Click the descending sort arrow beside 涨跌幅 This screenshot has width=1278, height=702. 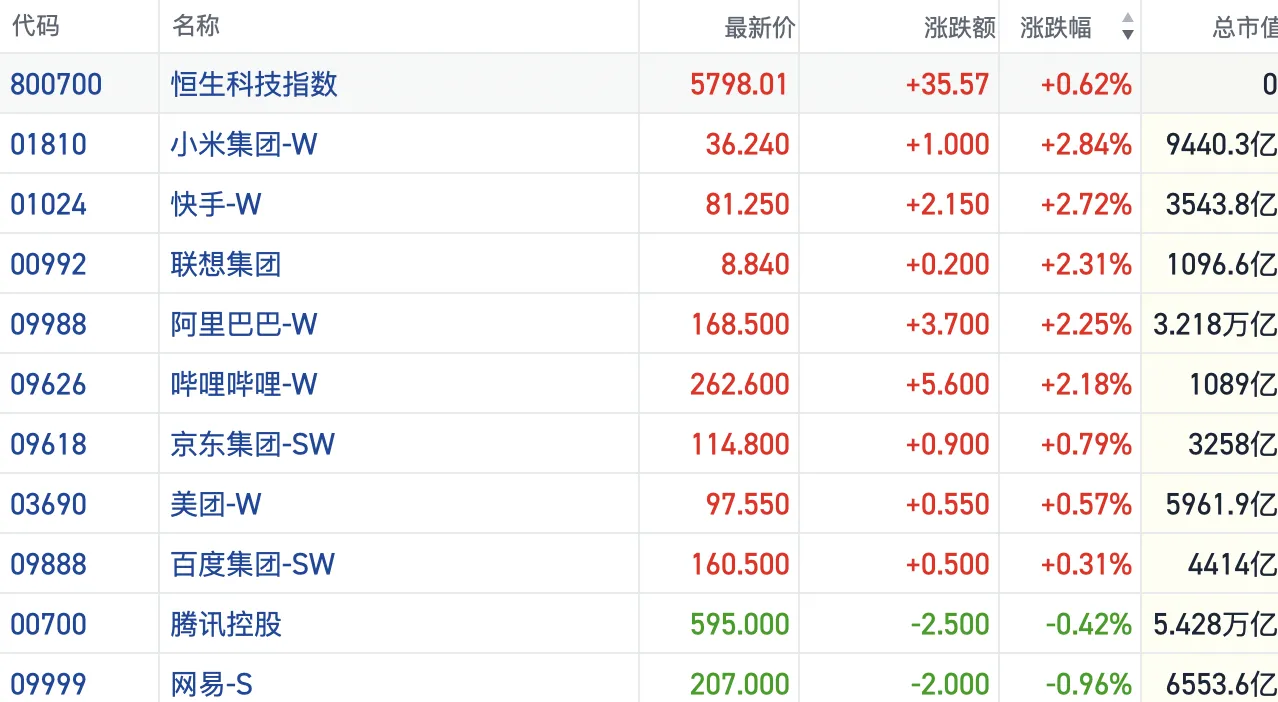click(1128, 35)
